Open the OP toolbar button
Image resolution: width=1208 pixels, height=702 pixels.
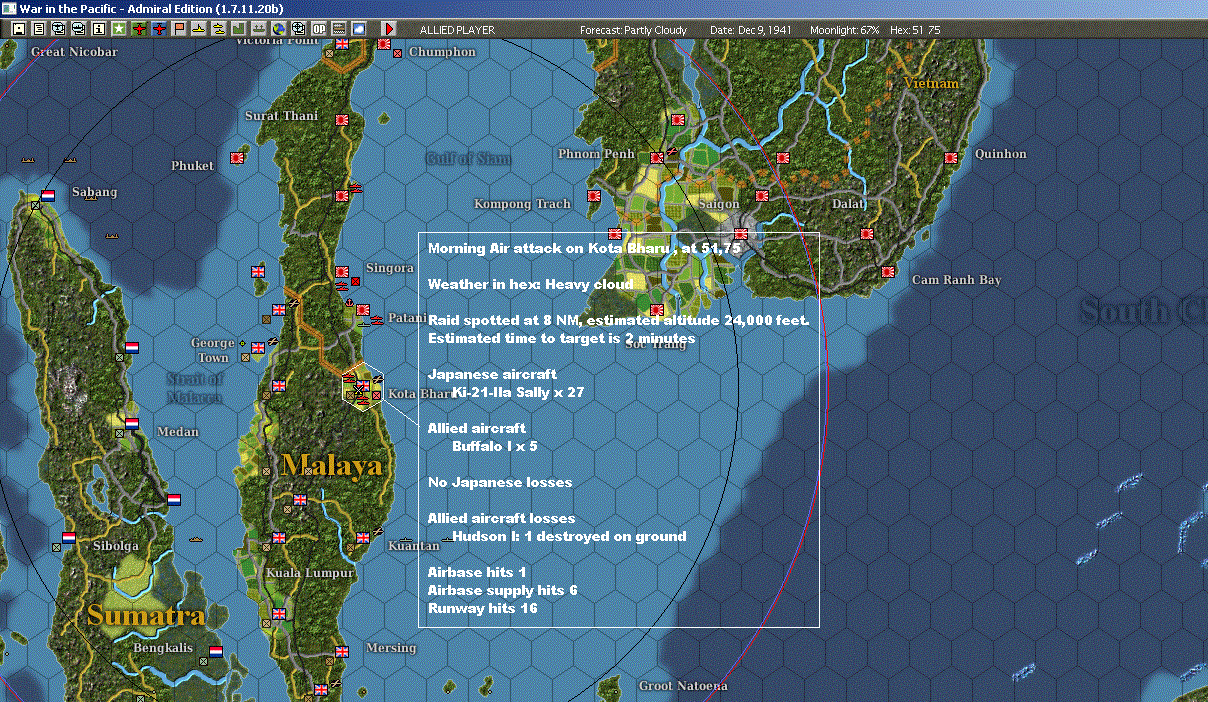coord(319,29)
